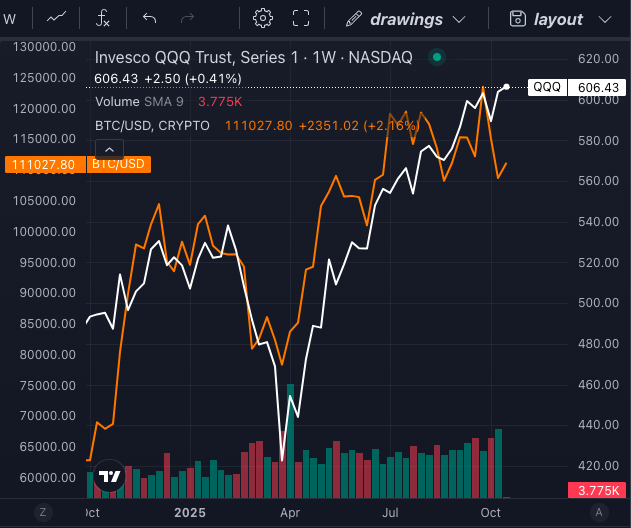This screenshot has width=631, height=528.
Task: Click the drawings pencil icon
Action: click(354, 19)
